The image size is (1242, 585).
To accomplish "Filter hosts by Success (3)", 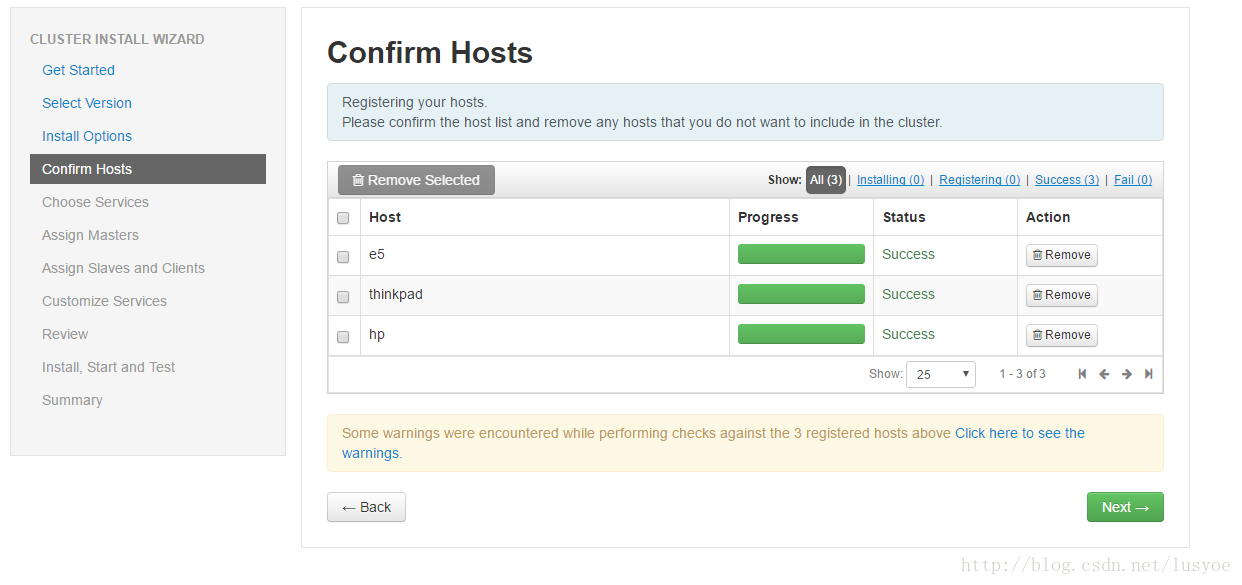I will point(1067,180).
